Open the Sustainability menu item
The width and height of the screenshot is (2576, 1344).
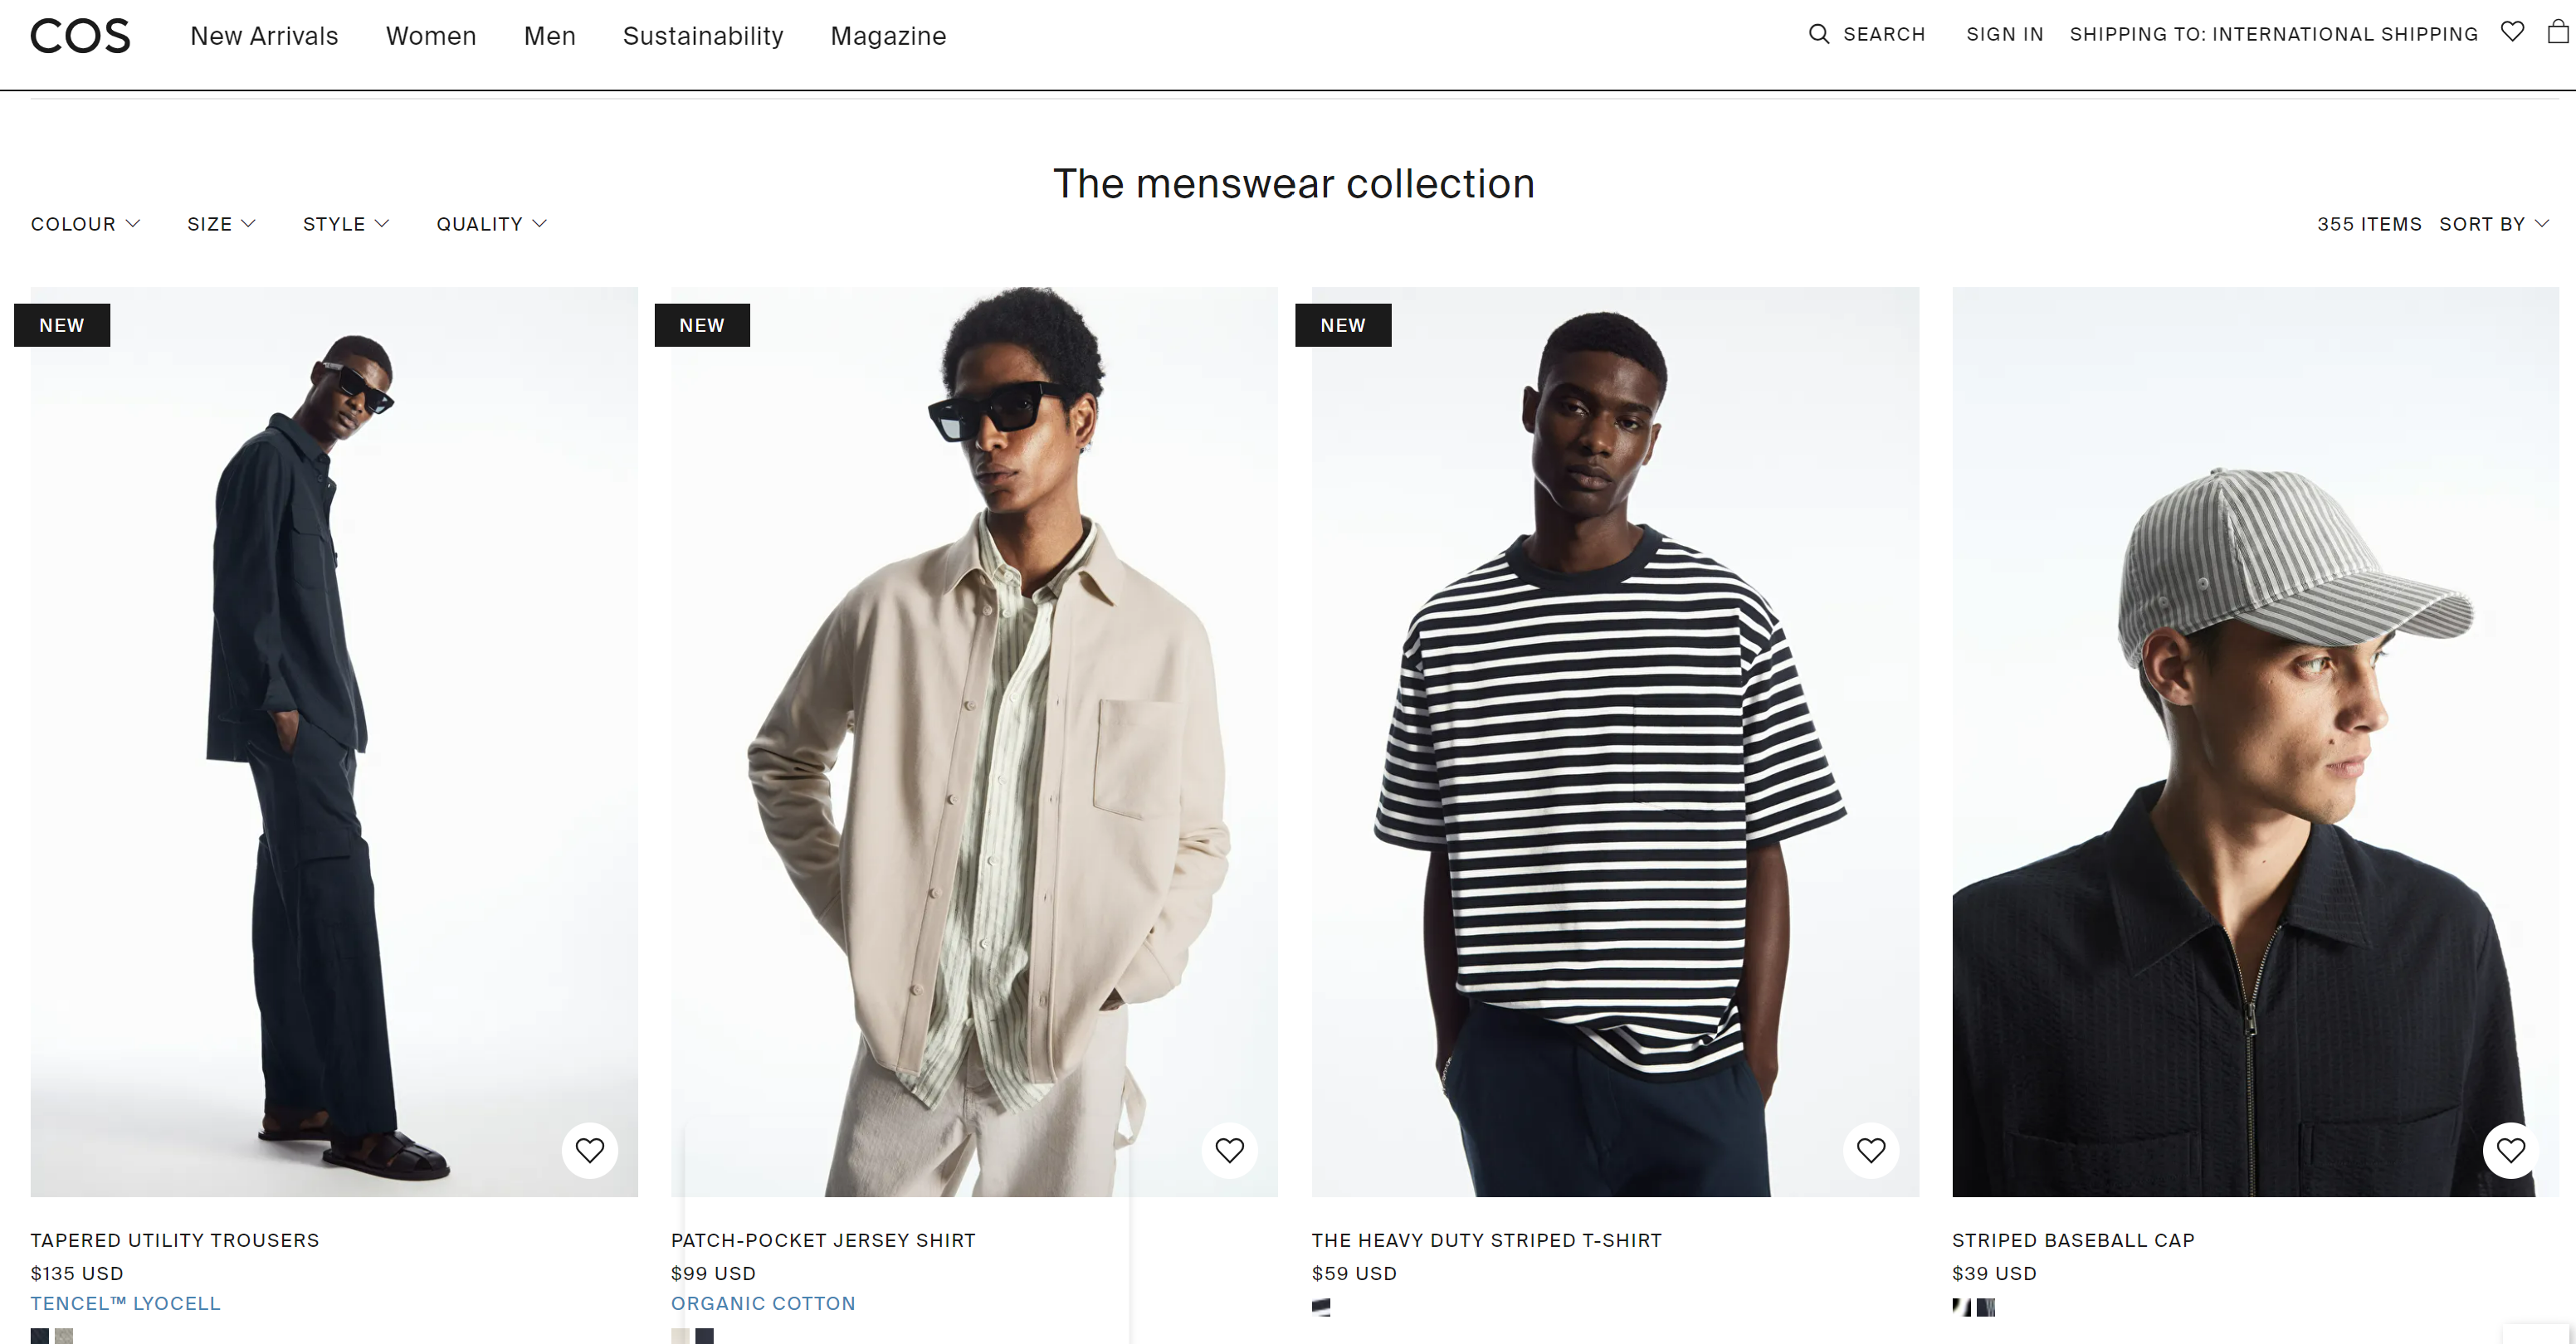[x=703, y=36]
